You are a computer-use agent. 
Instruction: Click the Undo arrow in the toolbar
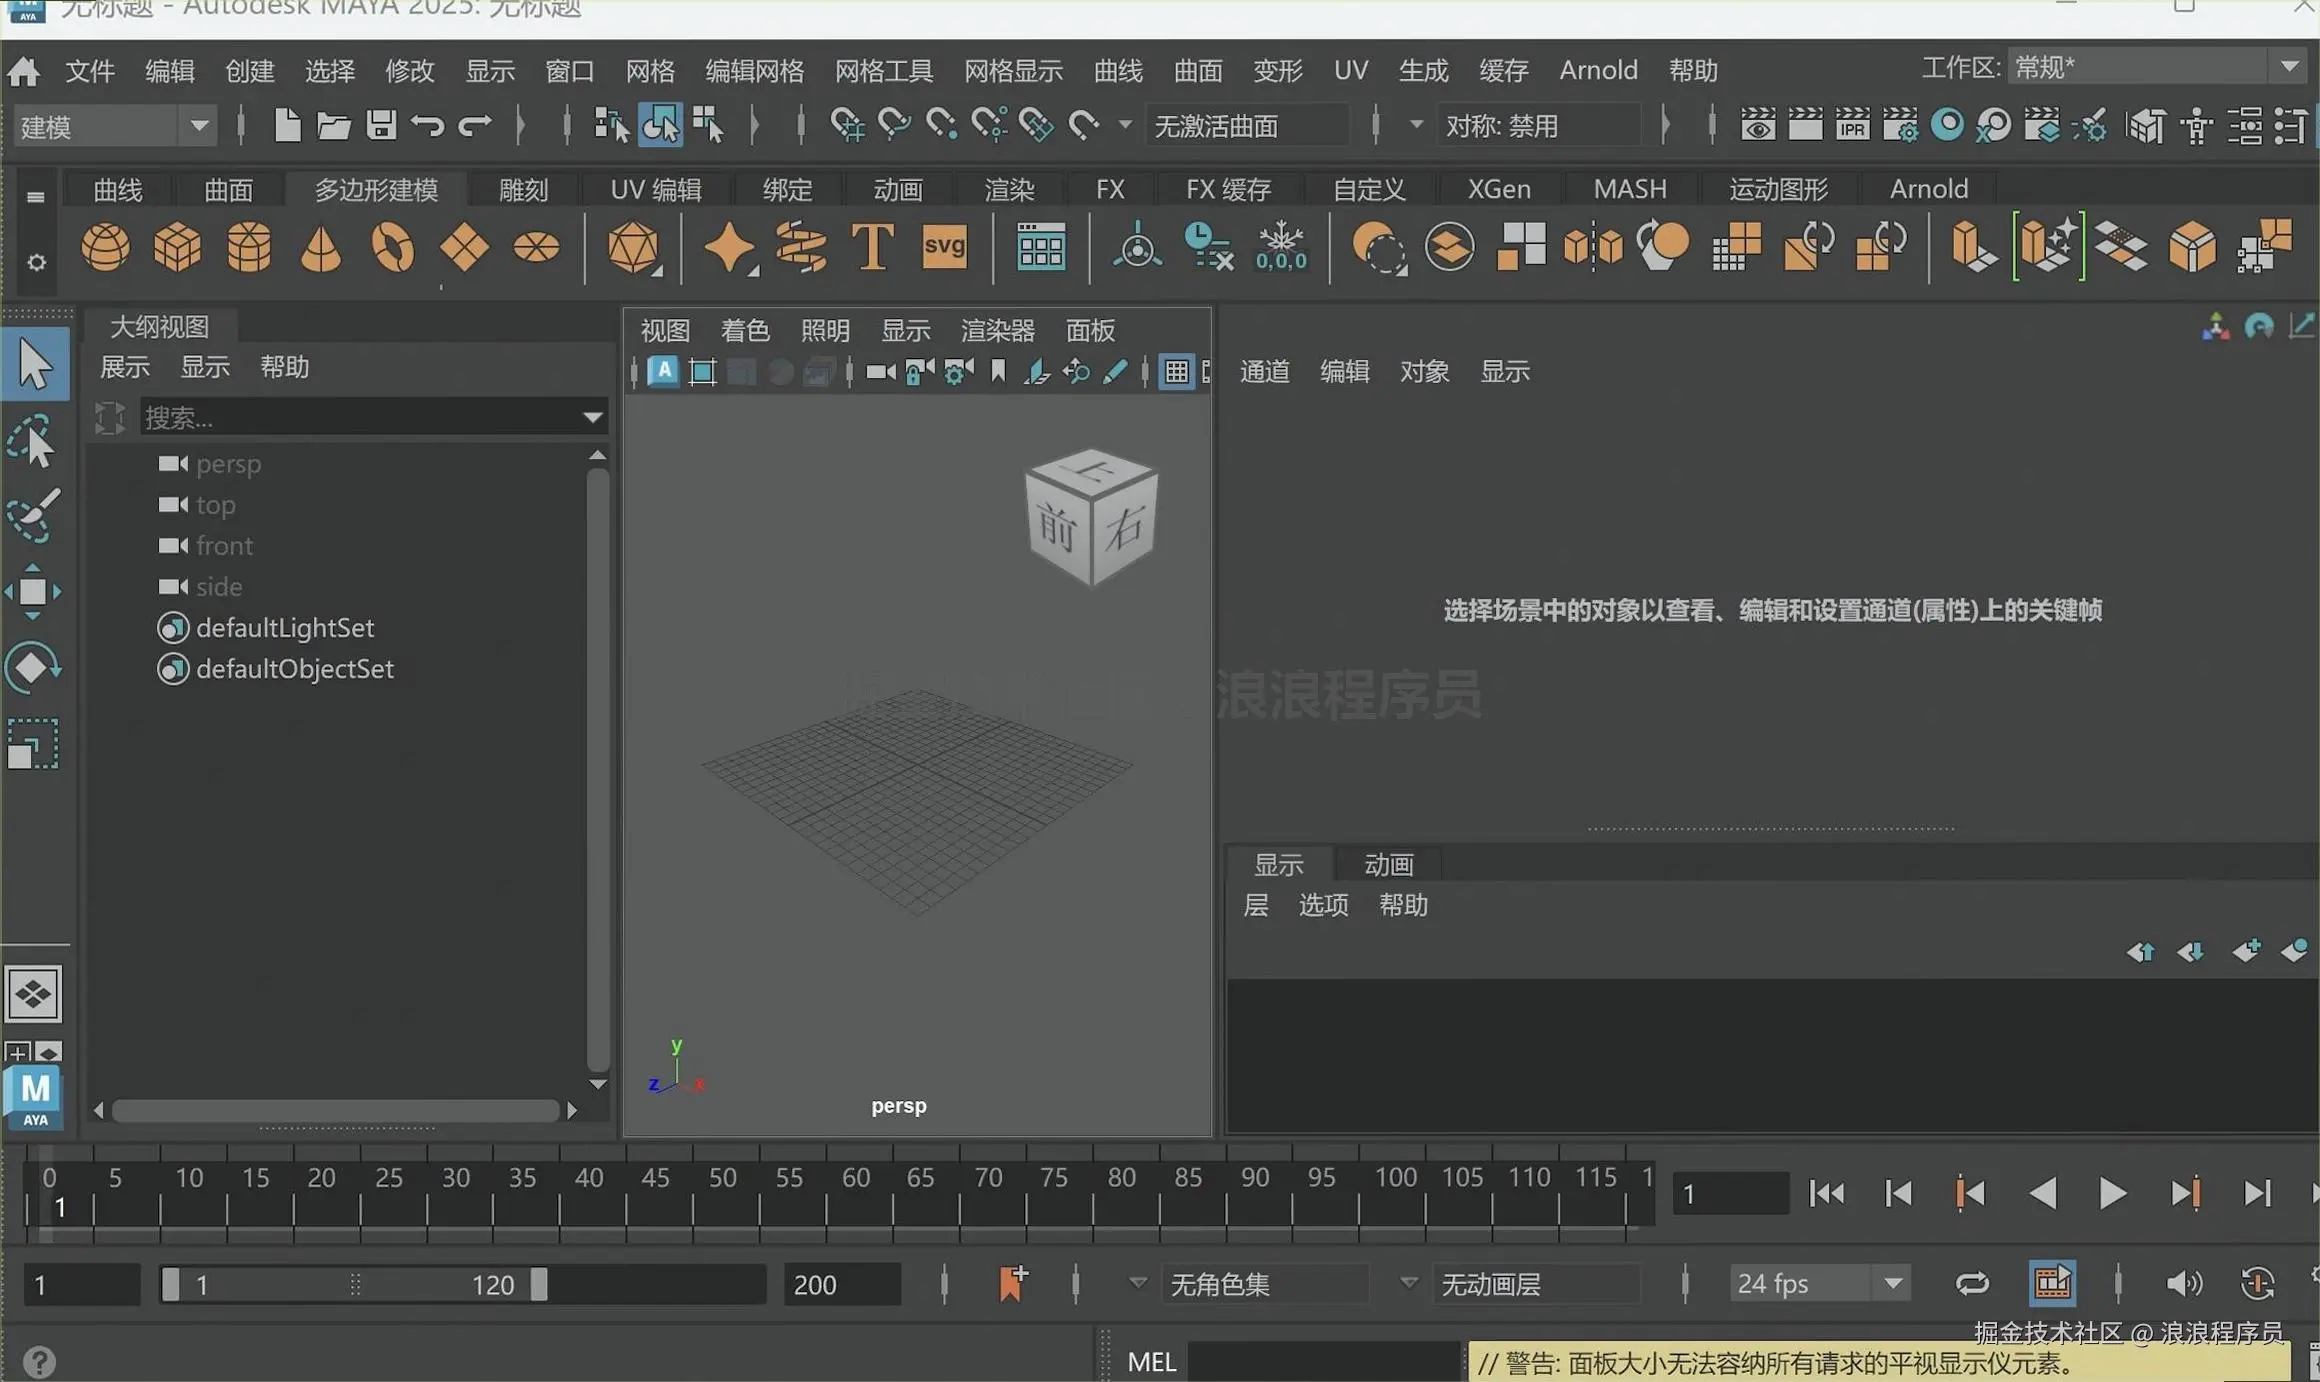click(x=428, y=124)
